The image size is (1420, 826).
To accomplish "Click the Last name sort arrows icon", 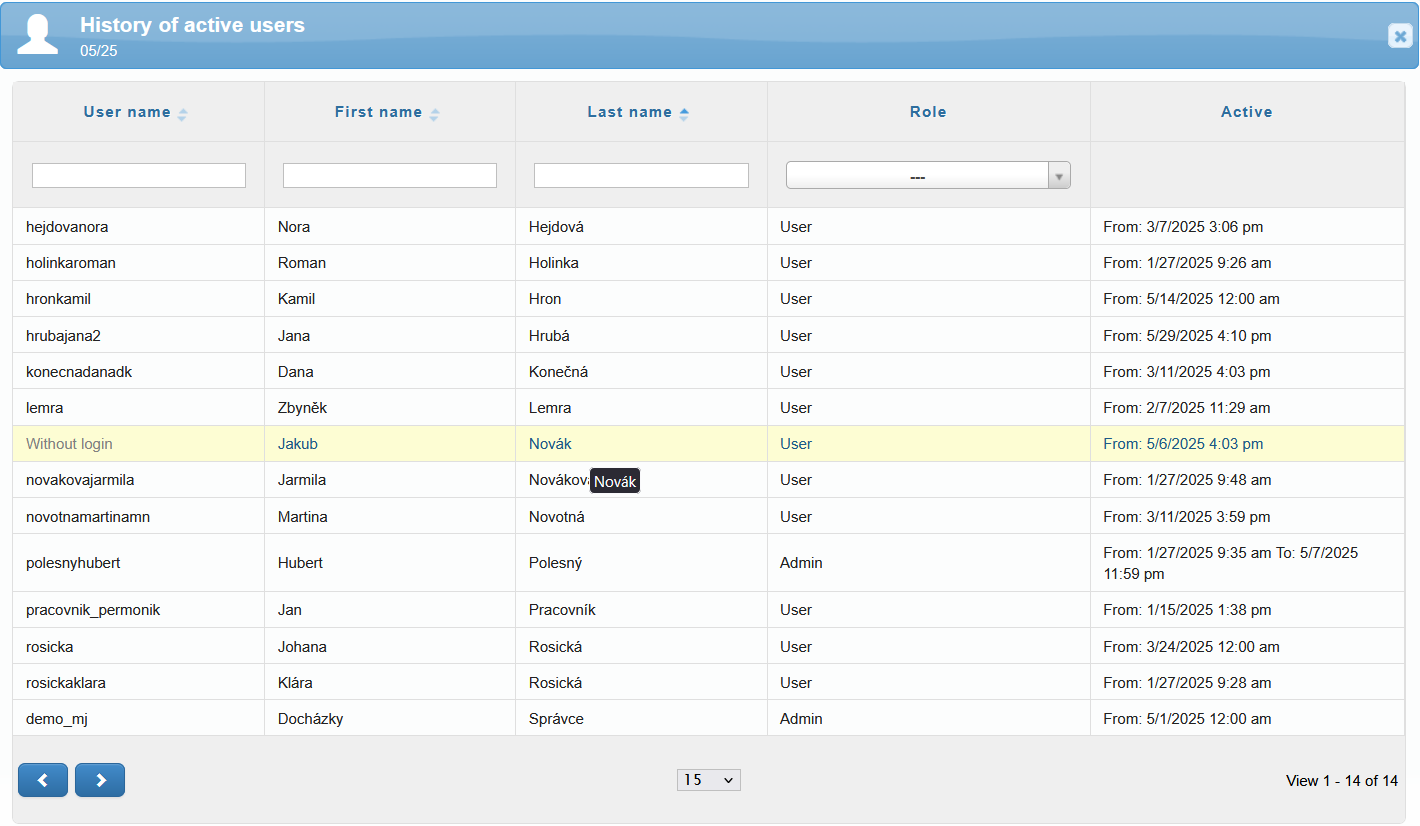I will (x=684, y=114).
